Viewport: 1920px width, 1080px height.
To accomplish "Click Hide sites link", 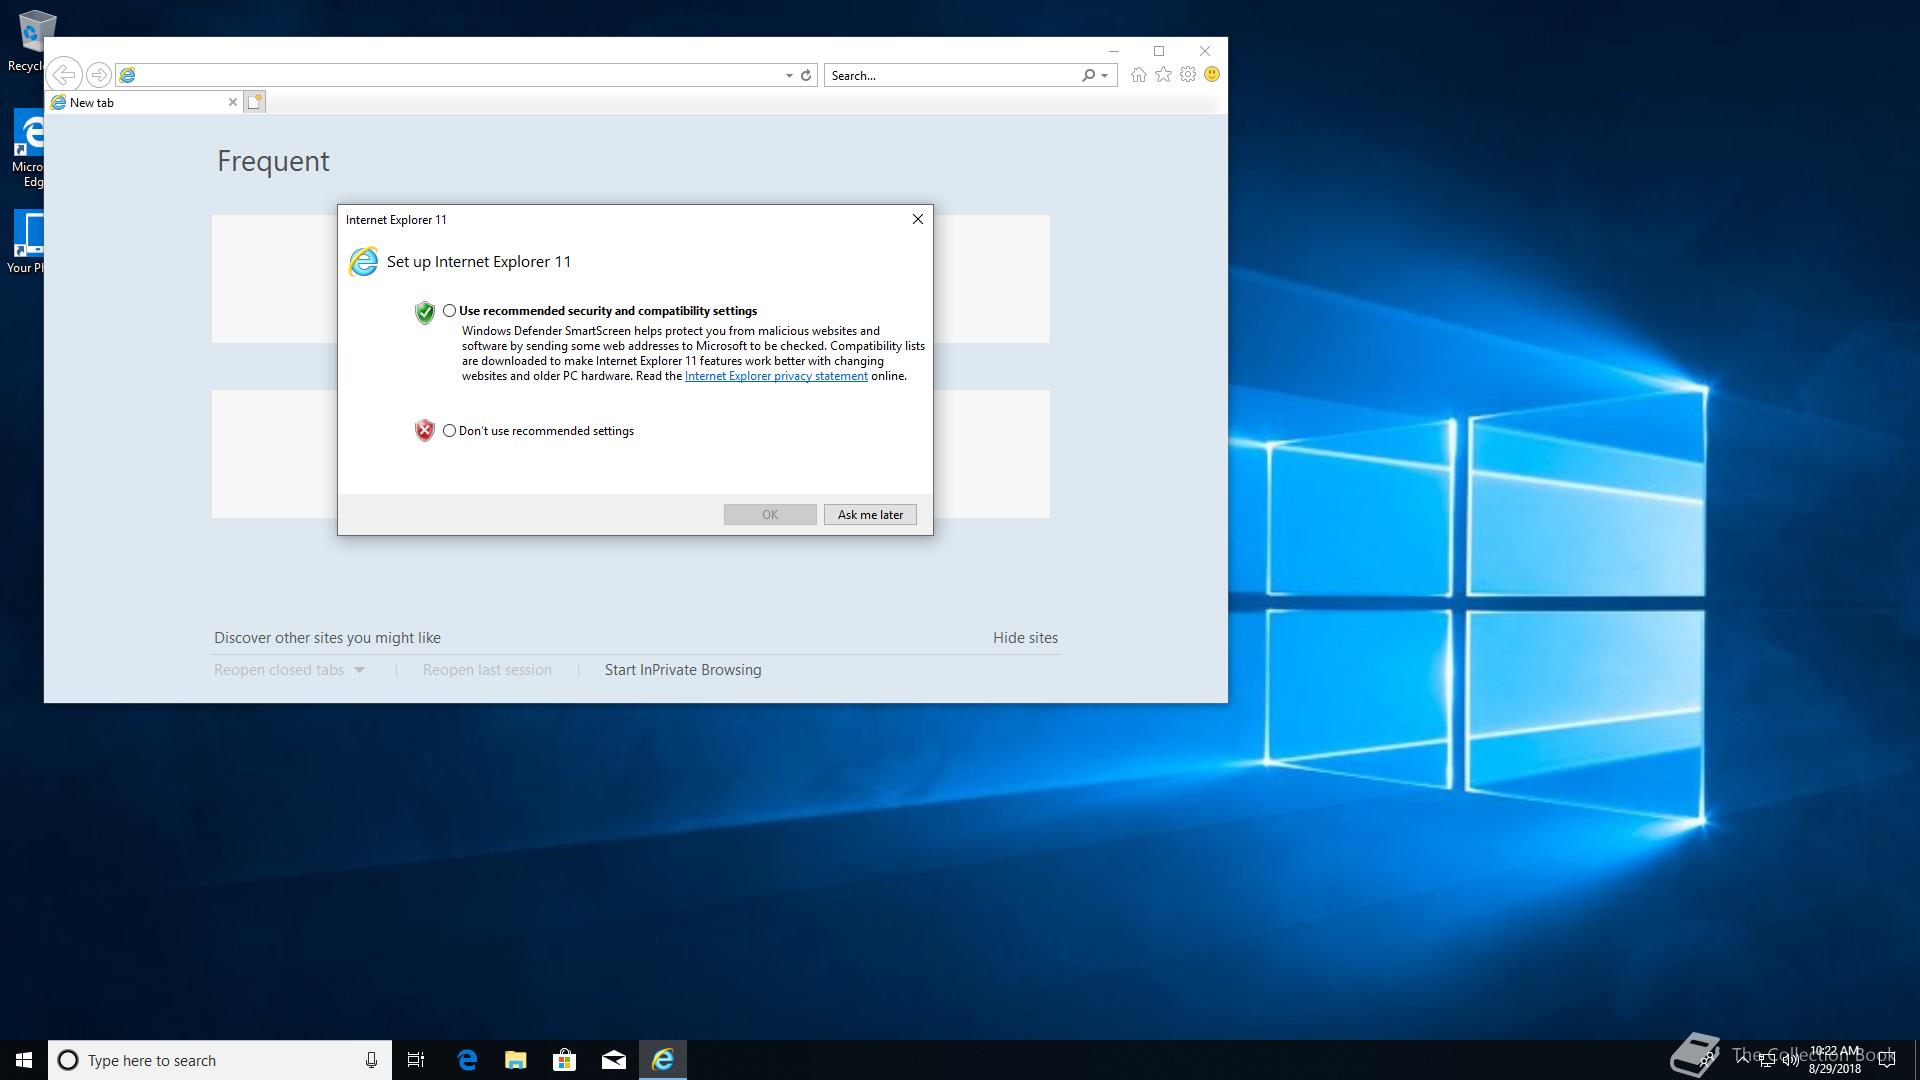I will pos(1025,638).
